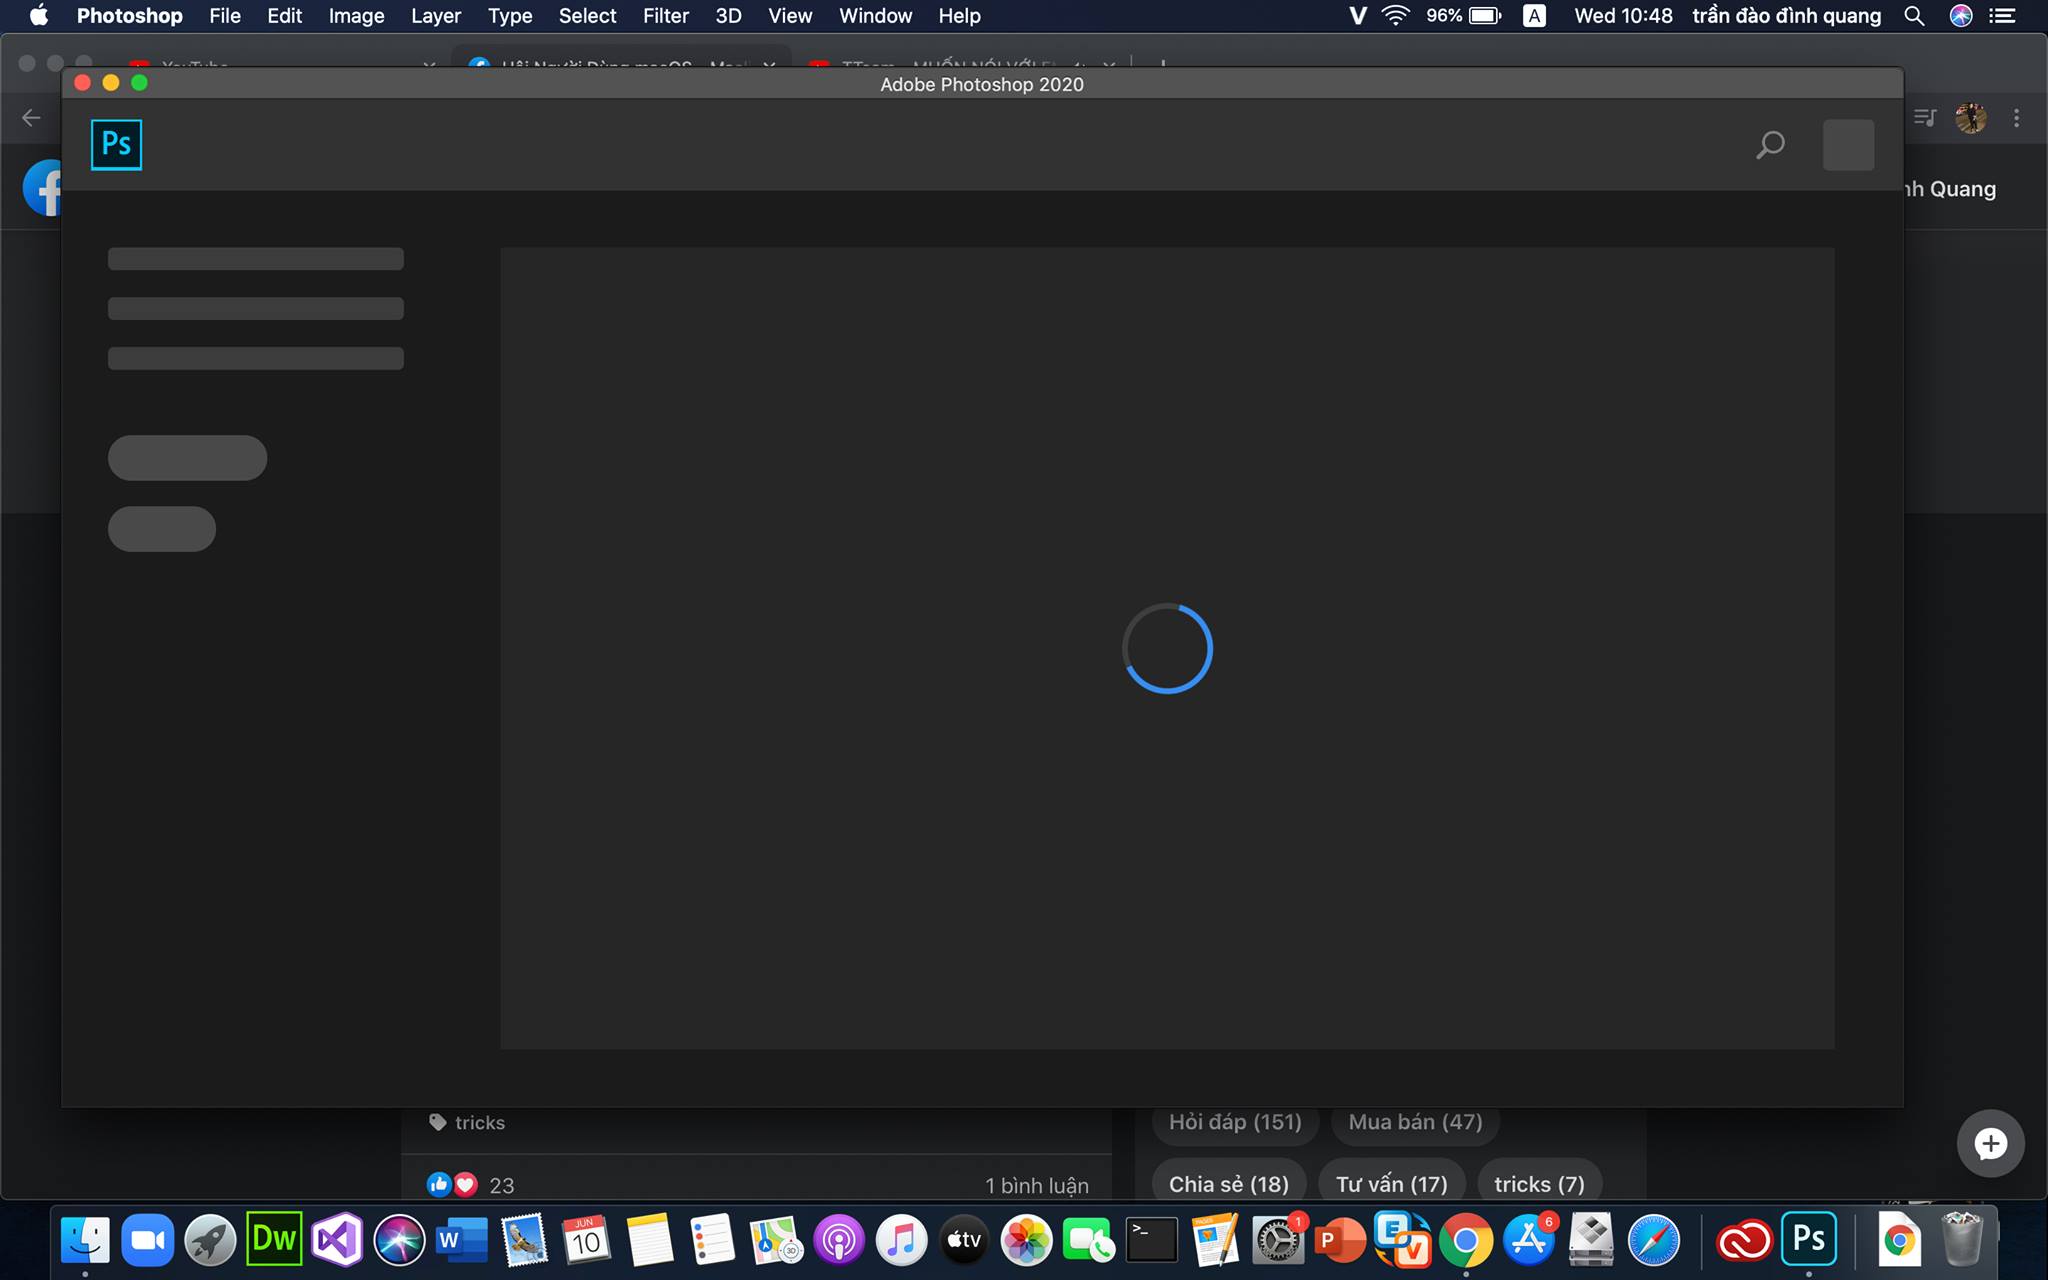Toggle the heart reaction on the post
Screen dimensions: 2048x1280
(x=466, y=1184)
